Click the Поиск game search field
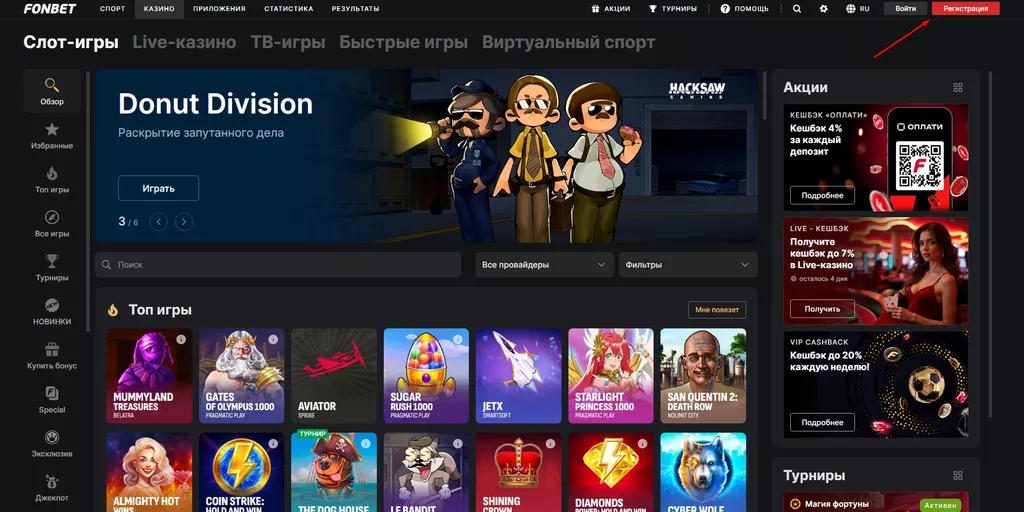Viewport: 1024px width, 512px height. [277, 265]
